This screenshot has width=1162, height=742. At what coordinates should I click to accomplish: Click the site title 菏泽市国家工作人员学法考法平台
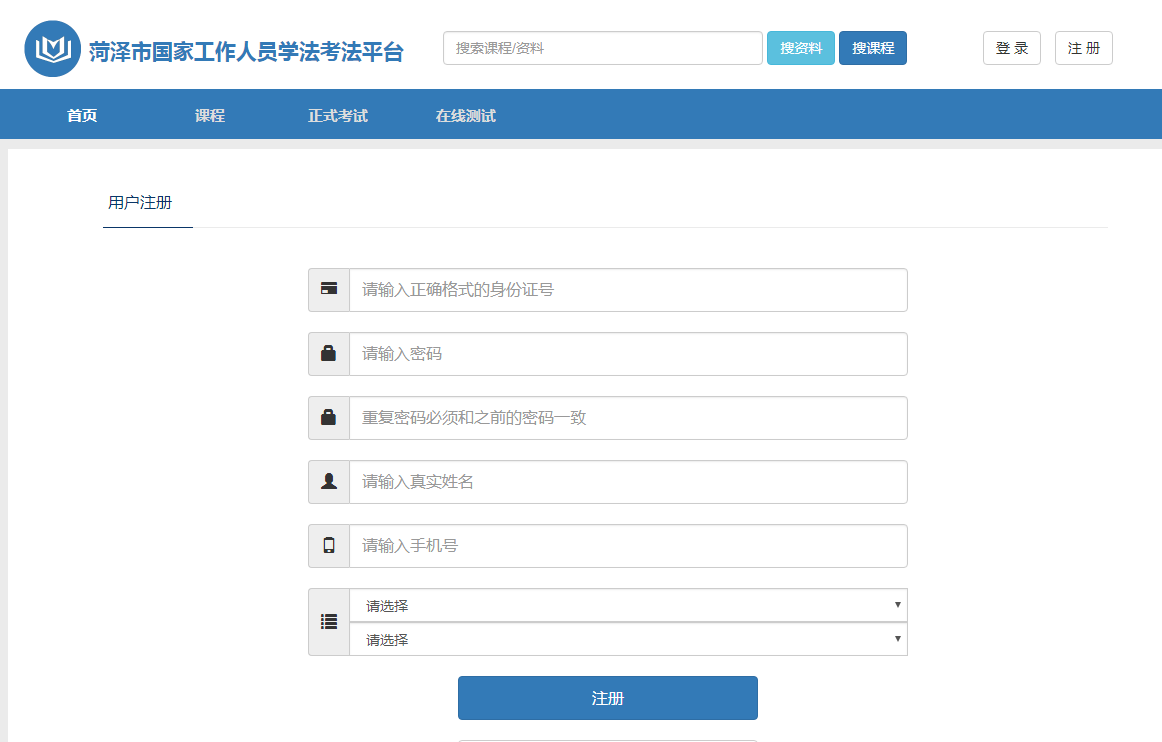tap(246, 51)
